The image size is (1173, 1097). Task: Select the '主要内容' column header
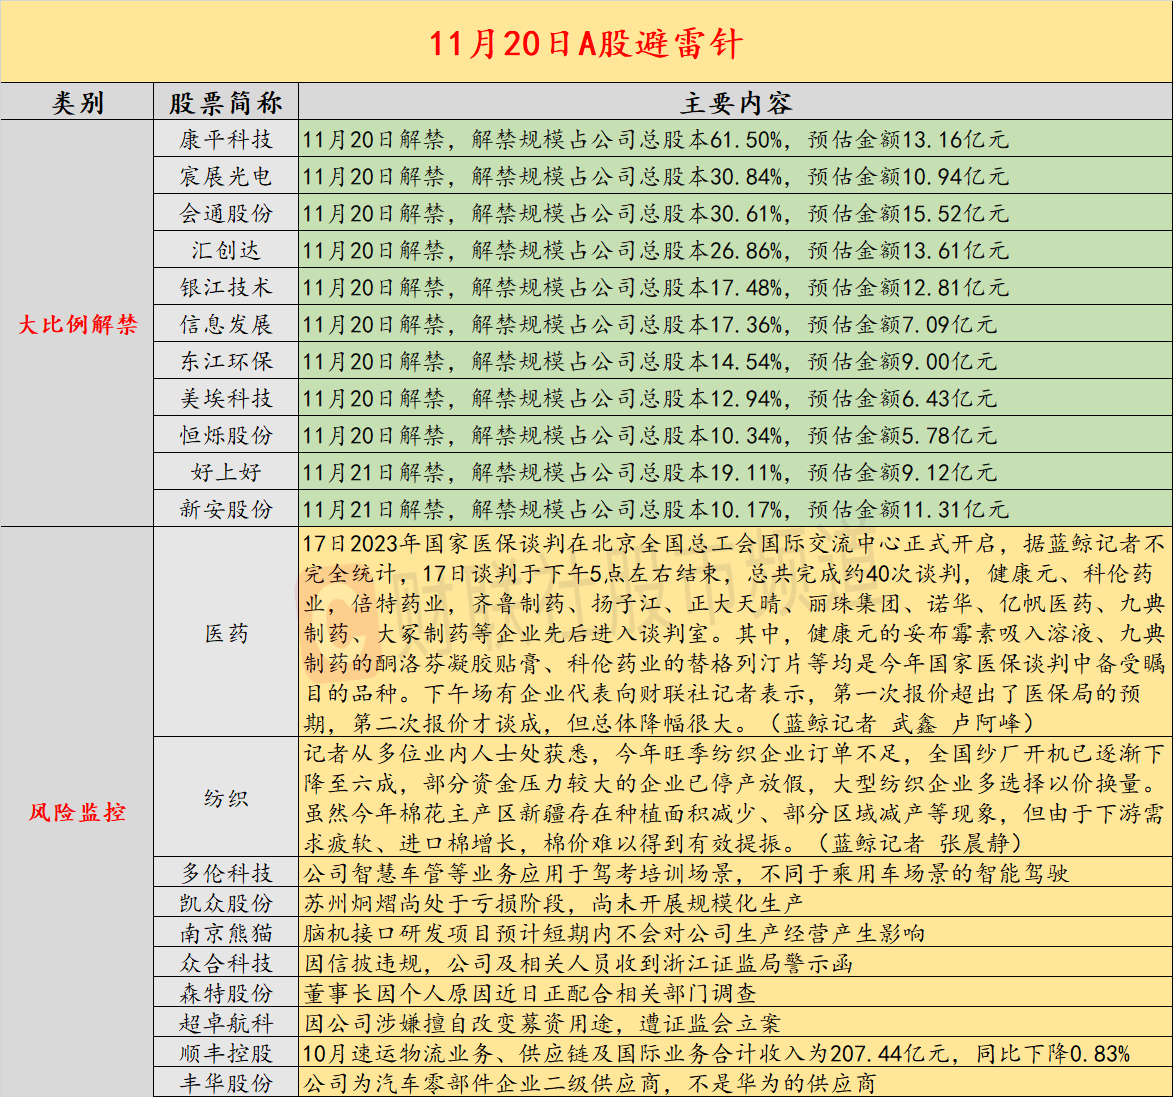[x=736, y=103]
